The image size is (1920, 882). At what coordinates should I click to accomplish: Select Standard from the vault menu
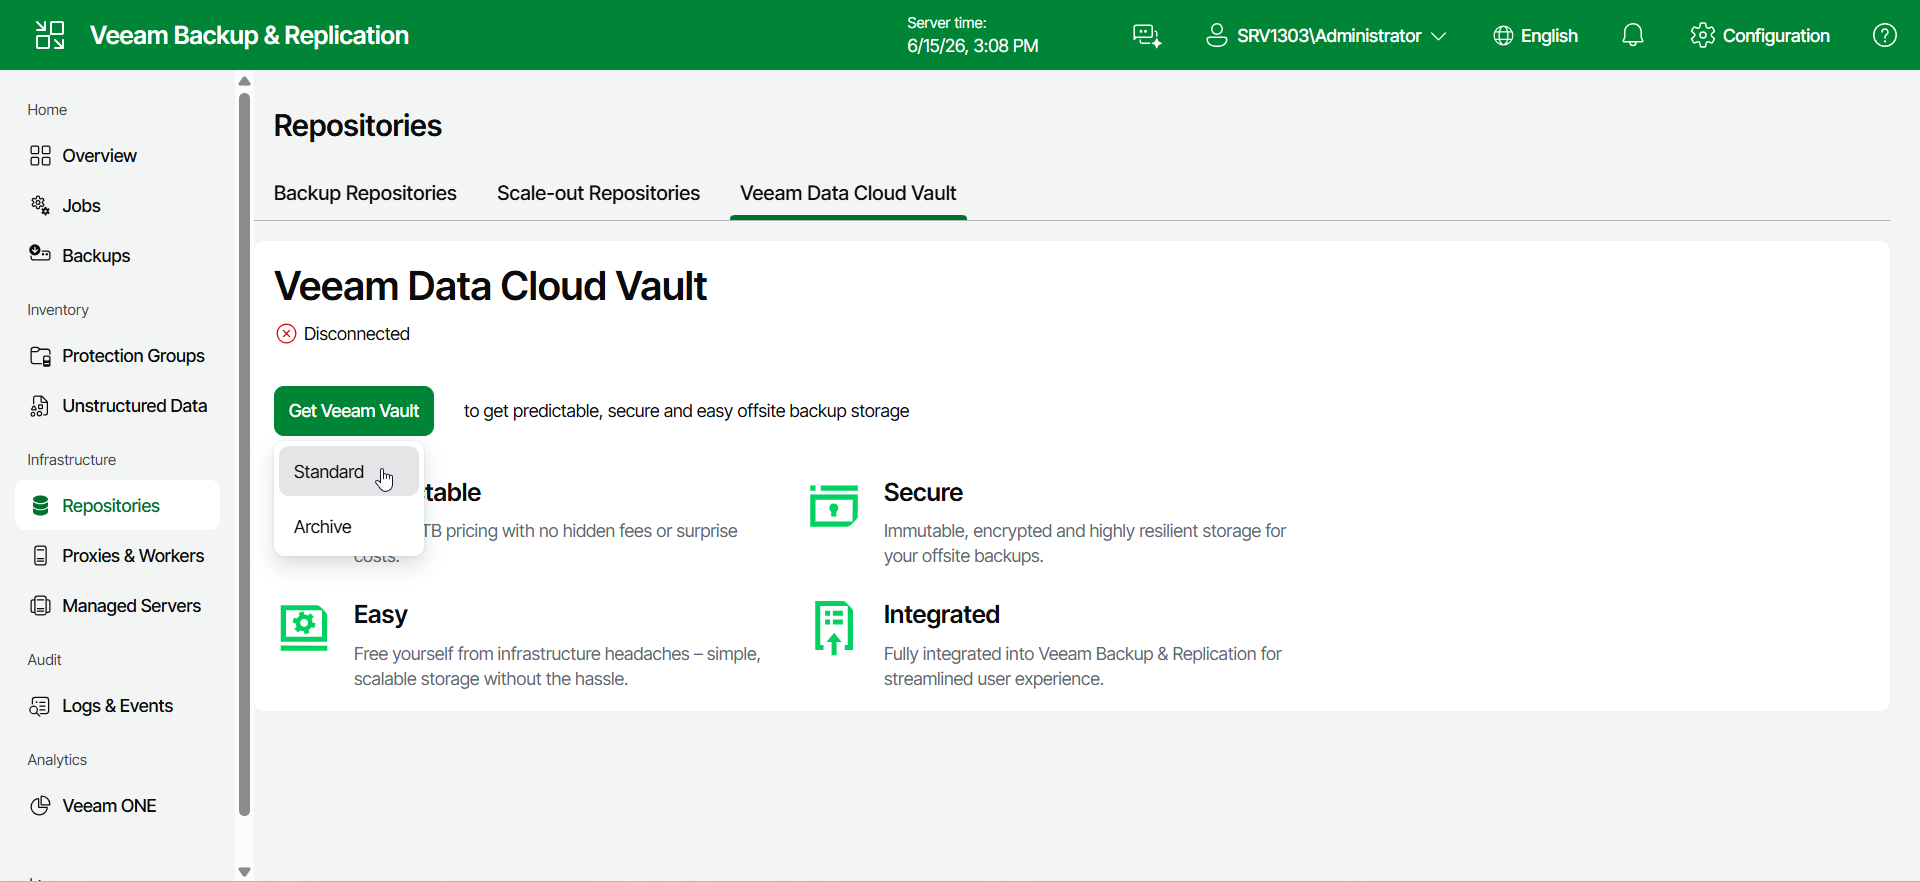tap(349, 472)
